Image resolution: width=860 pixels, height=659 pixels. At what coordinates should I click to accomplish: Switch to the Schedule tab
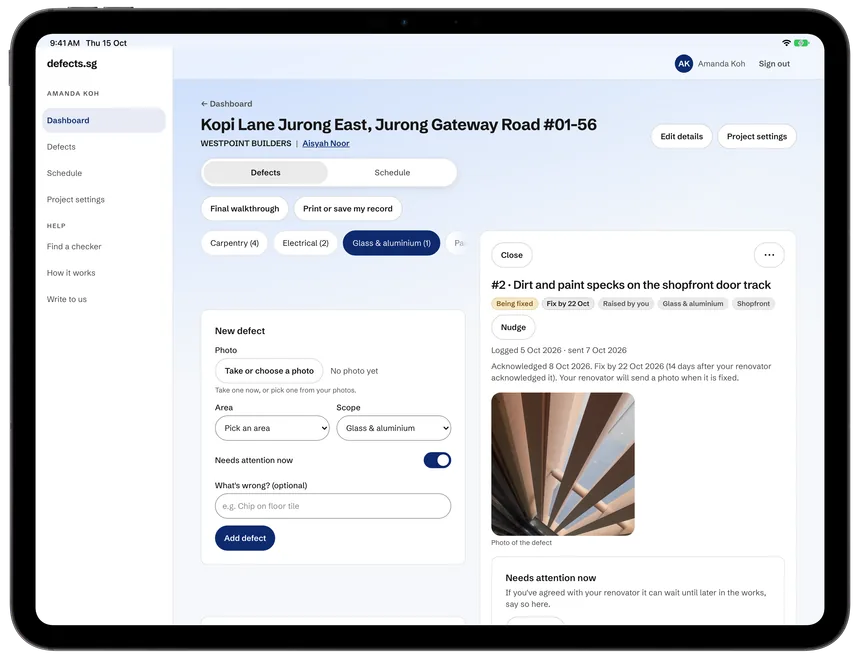392,173
